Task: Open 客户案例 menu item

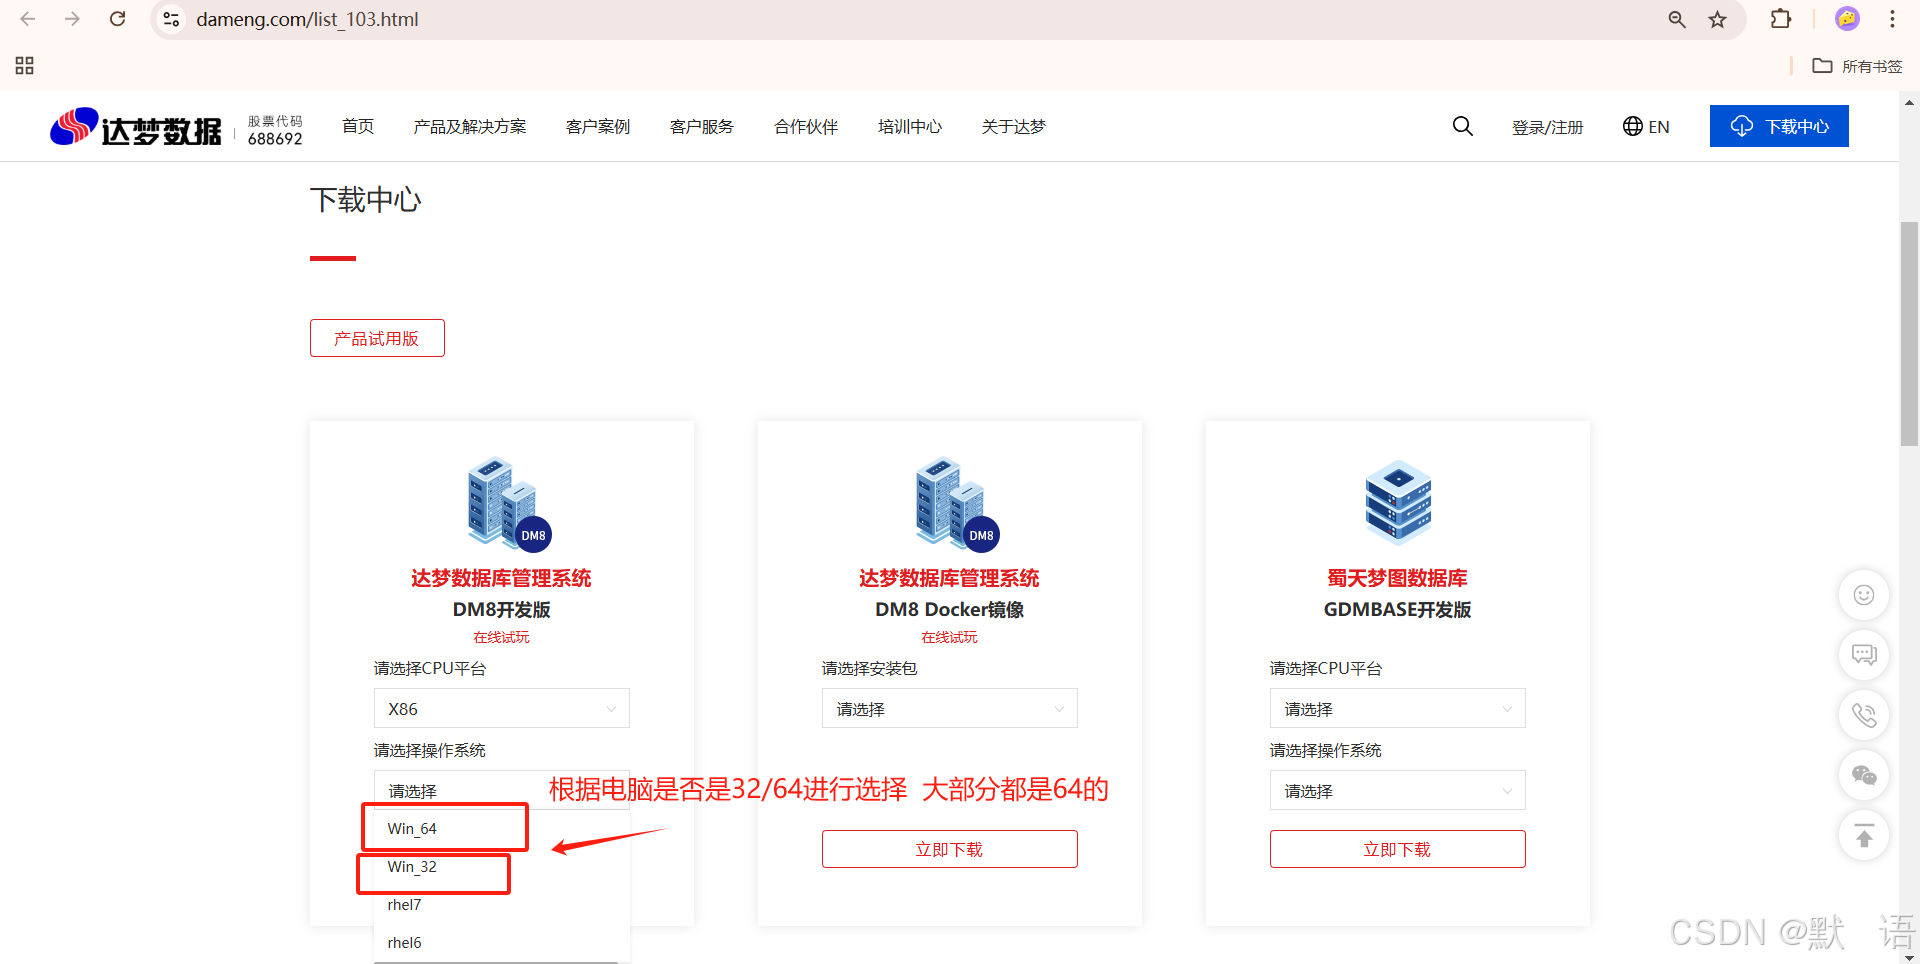Action: [598, 126]
